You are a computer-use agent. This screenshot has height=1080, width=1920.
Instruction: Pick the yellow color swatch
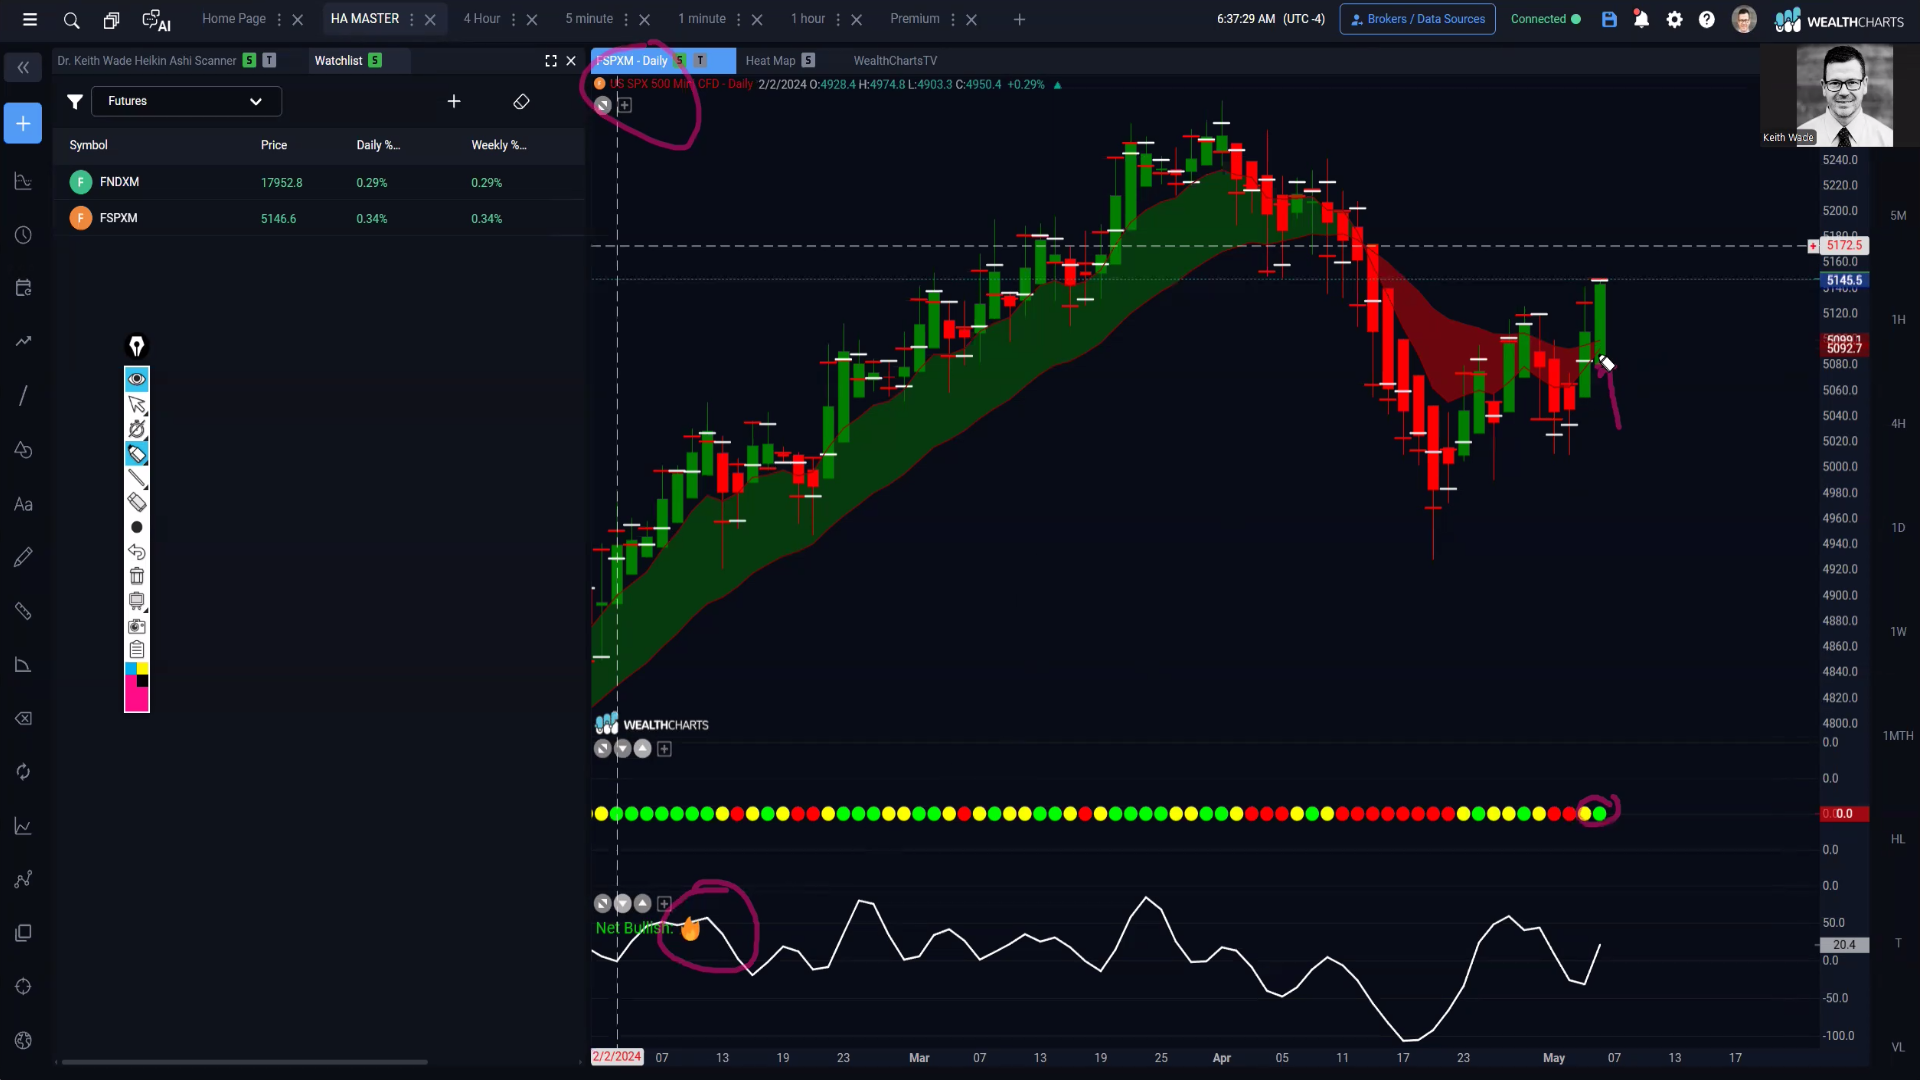tap(143, 668)
